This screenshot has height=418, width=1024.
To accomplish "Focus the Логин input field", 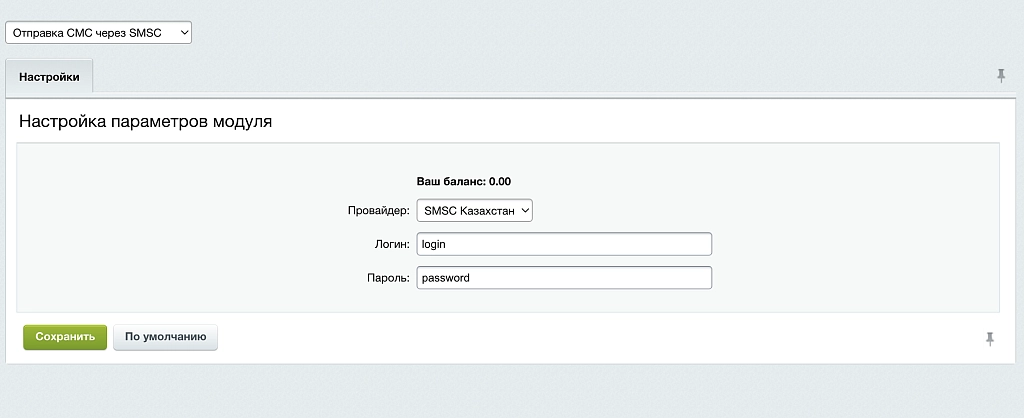I will click(564, 244).
